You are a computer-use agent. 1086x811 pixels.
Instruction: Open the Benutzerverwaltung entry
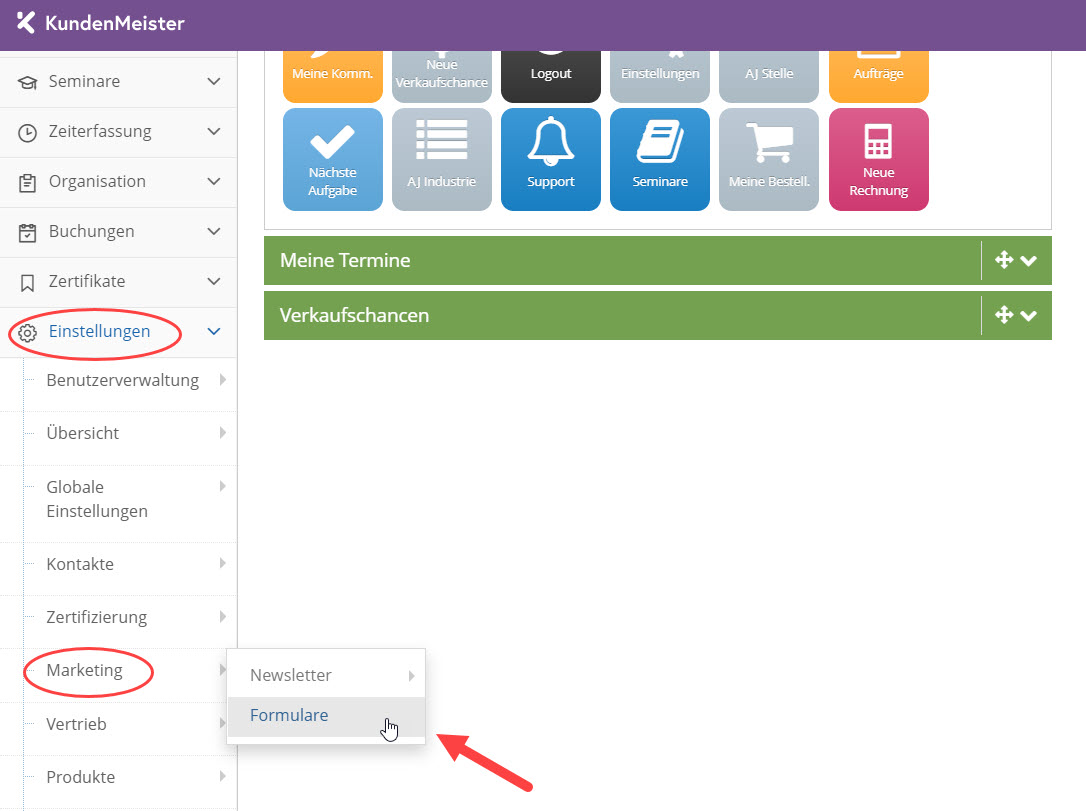123,380
